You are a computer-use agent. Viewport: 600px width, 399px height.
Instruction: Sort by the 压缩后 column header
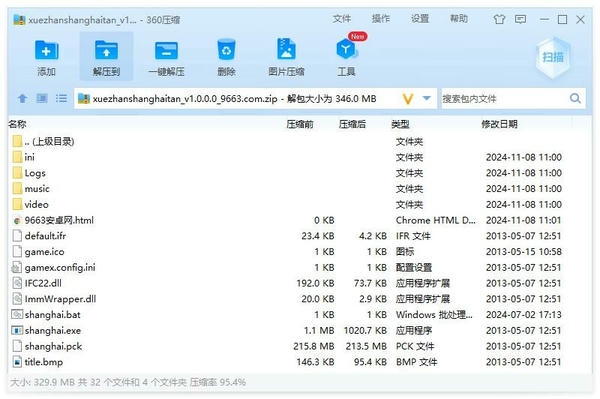[x=352, y=124]
